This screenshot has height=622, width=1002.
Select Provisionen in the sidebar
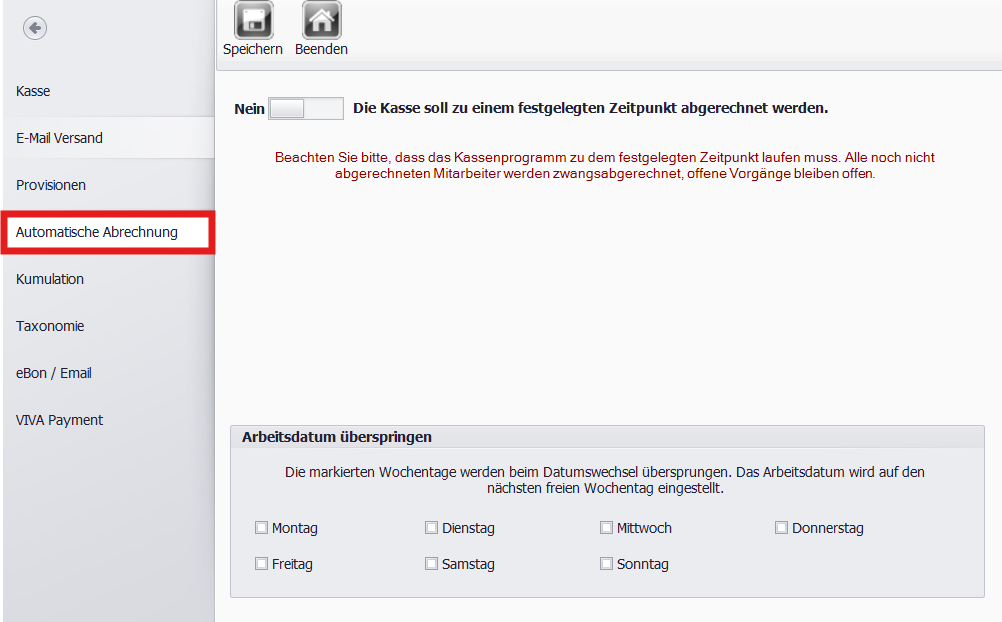coord(109,185)
